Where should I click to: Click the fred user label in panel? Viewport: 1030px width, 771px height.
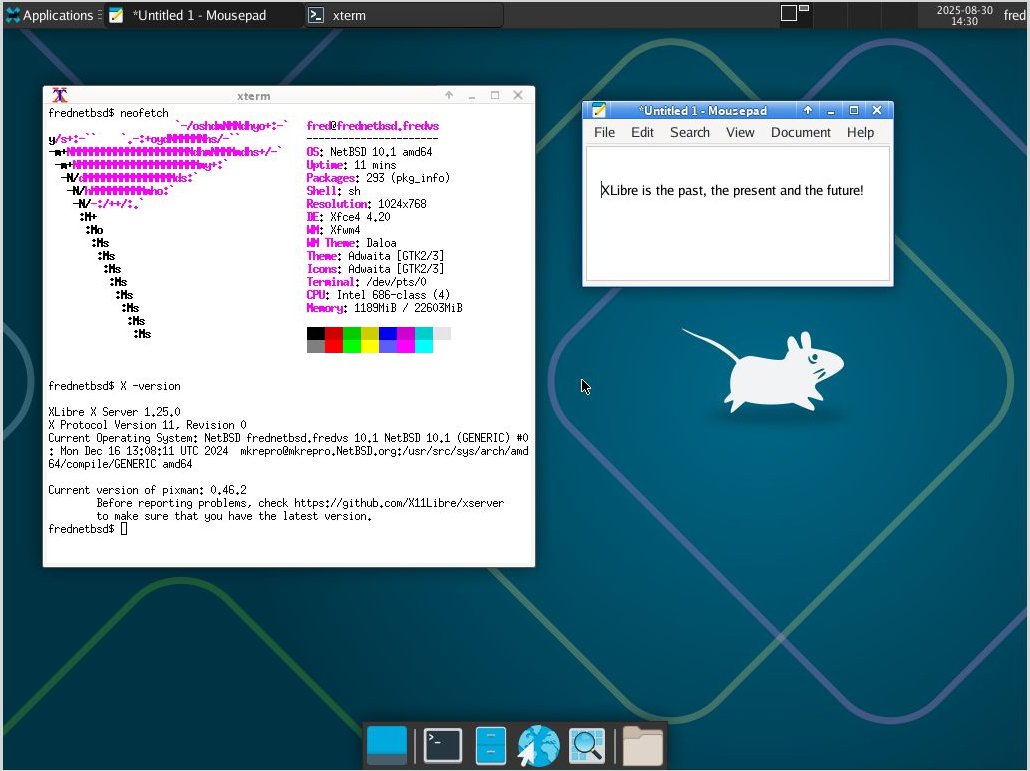[x=1014, y=15]
